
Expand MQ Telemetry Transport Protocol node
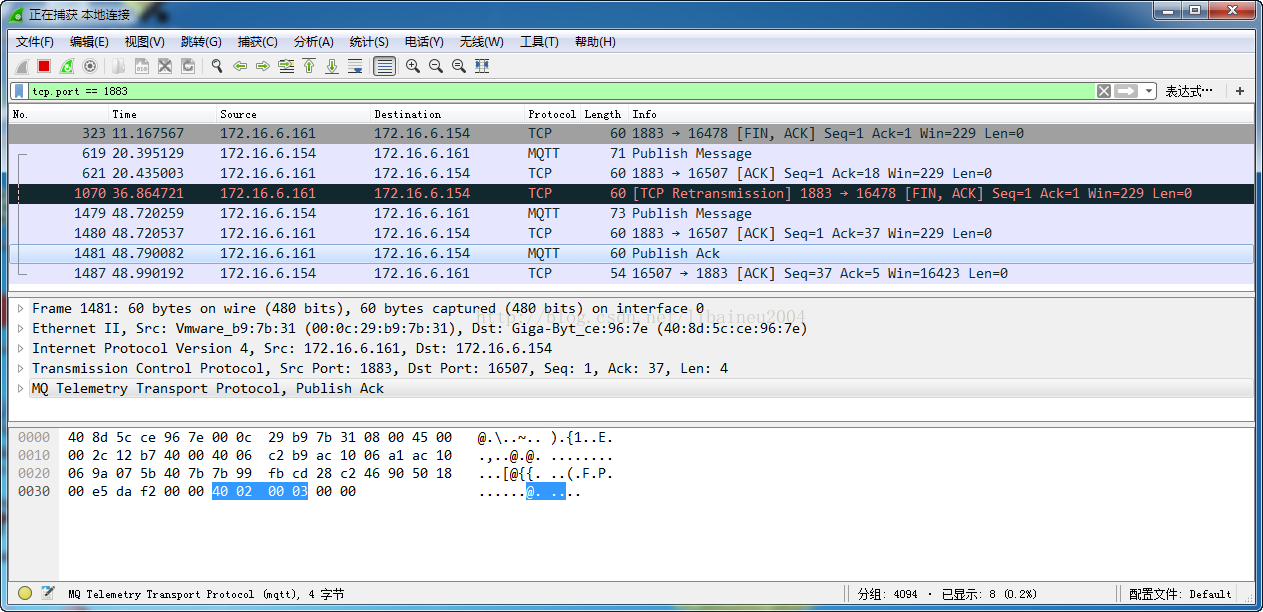pyautogui.click(x=20, y=389)
